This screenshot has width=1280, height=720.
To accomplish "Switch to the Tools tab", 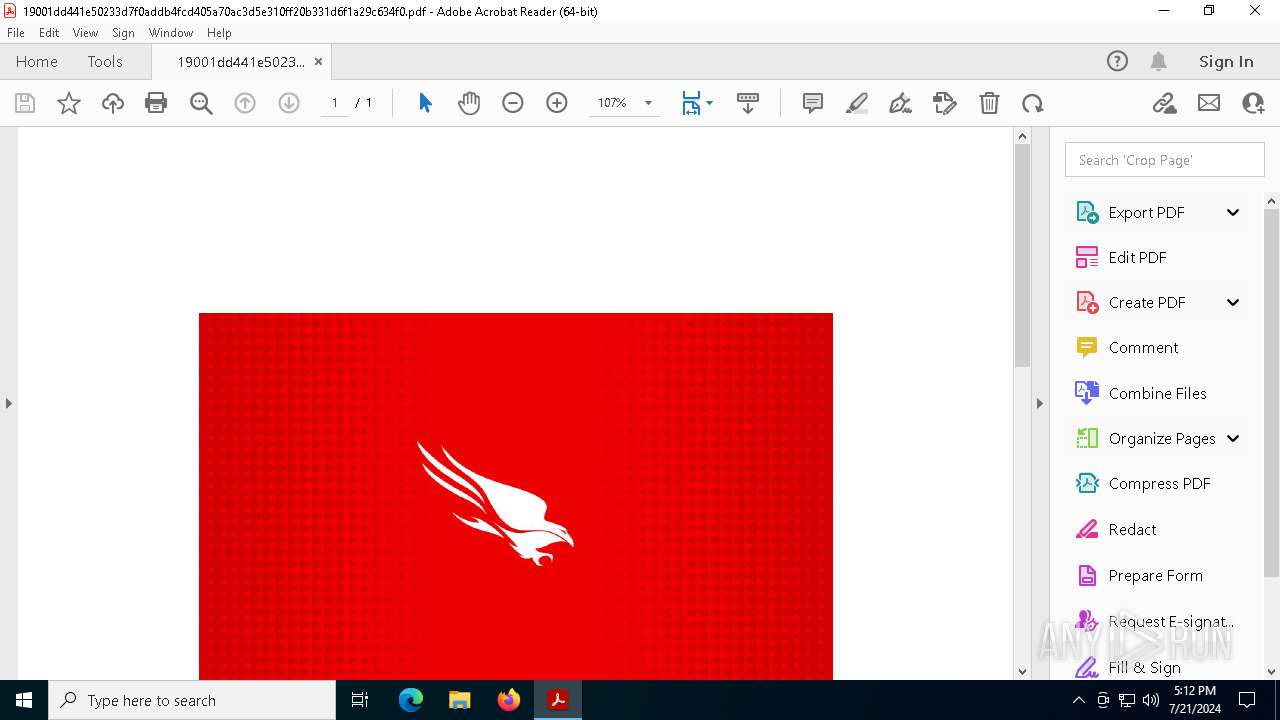I will 105,61.
